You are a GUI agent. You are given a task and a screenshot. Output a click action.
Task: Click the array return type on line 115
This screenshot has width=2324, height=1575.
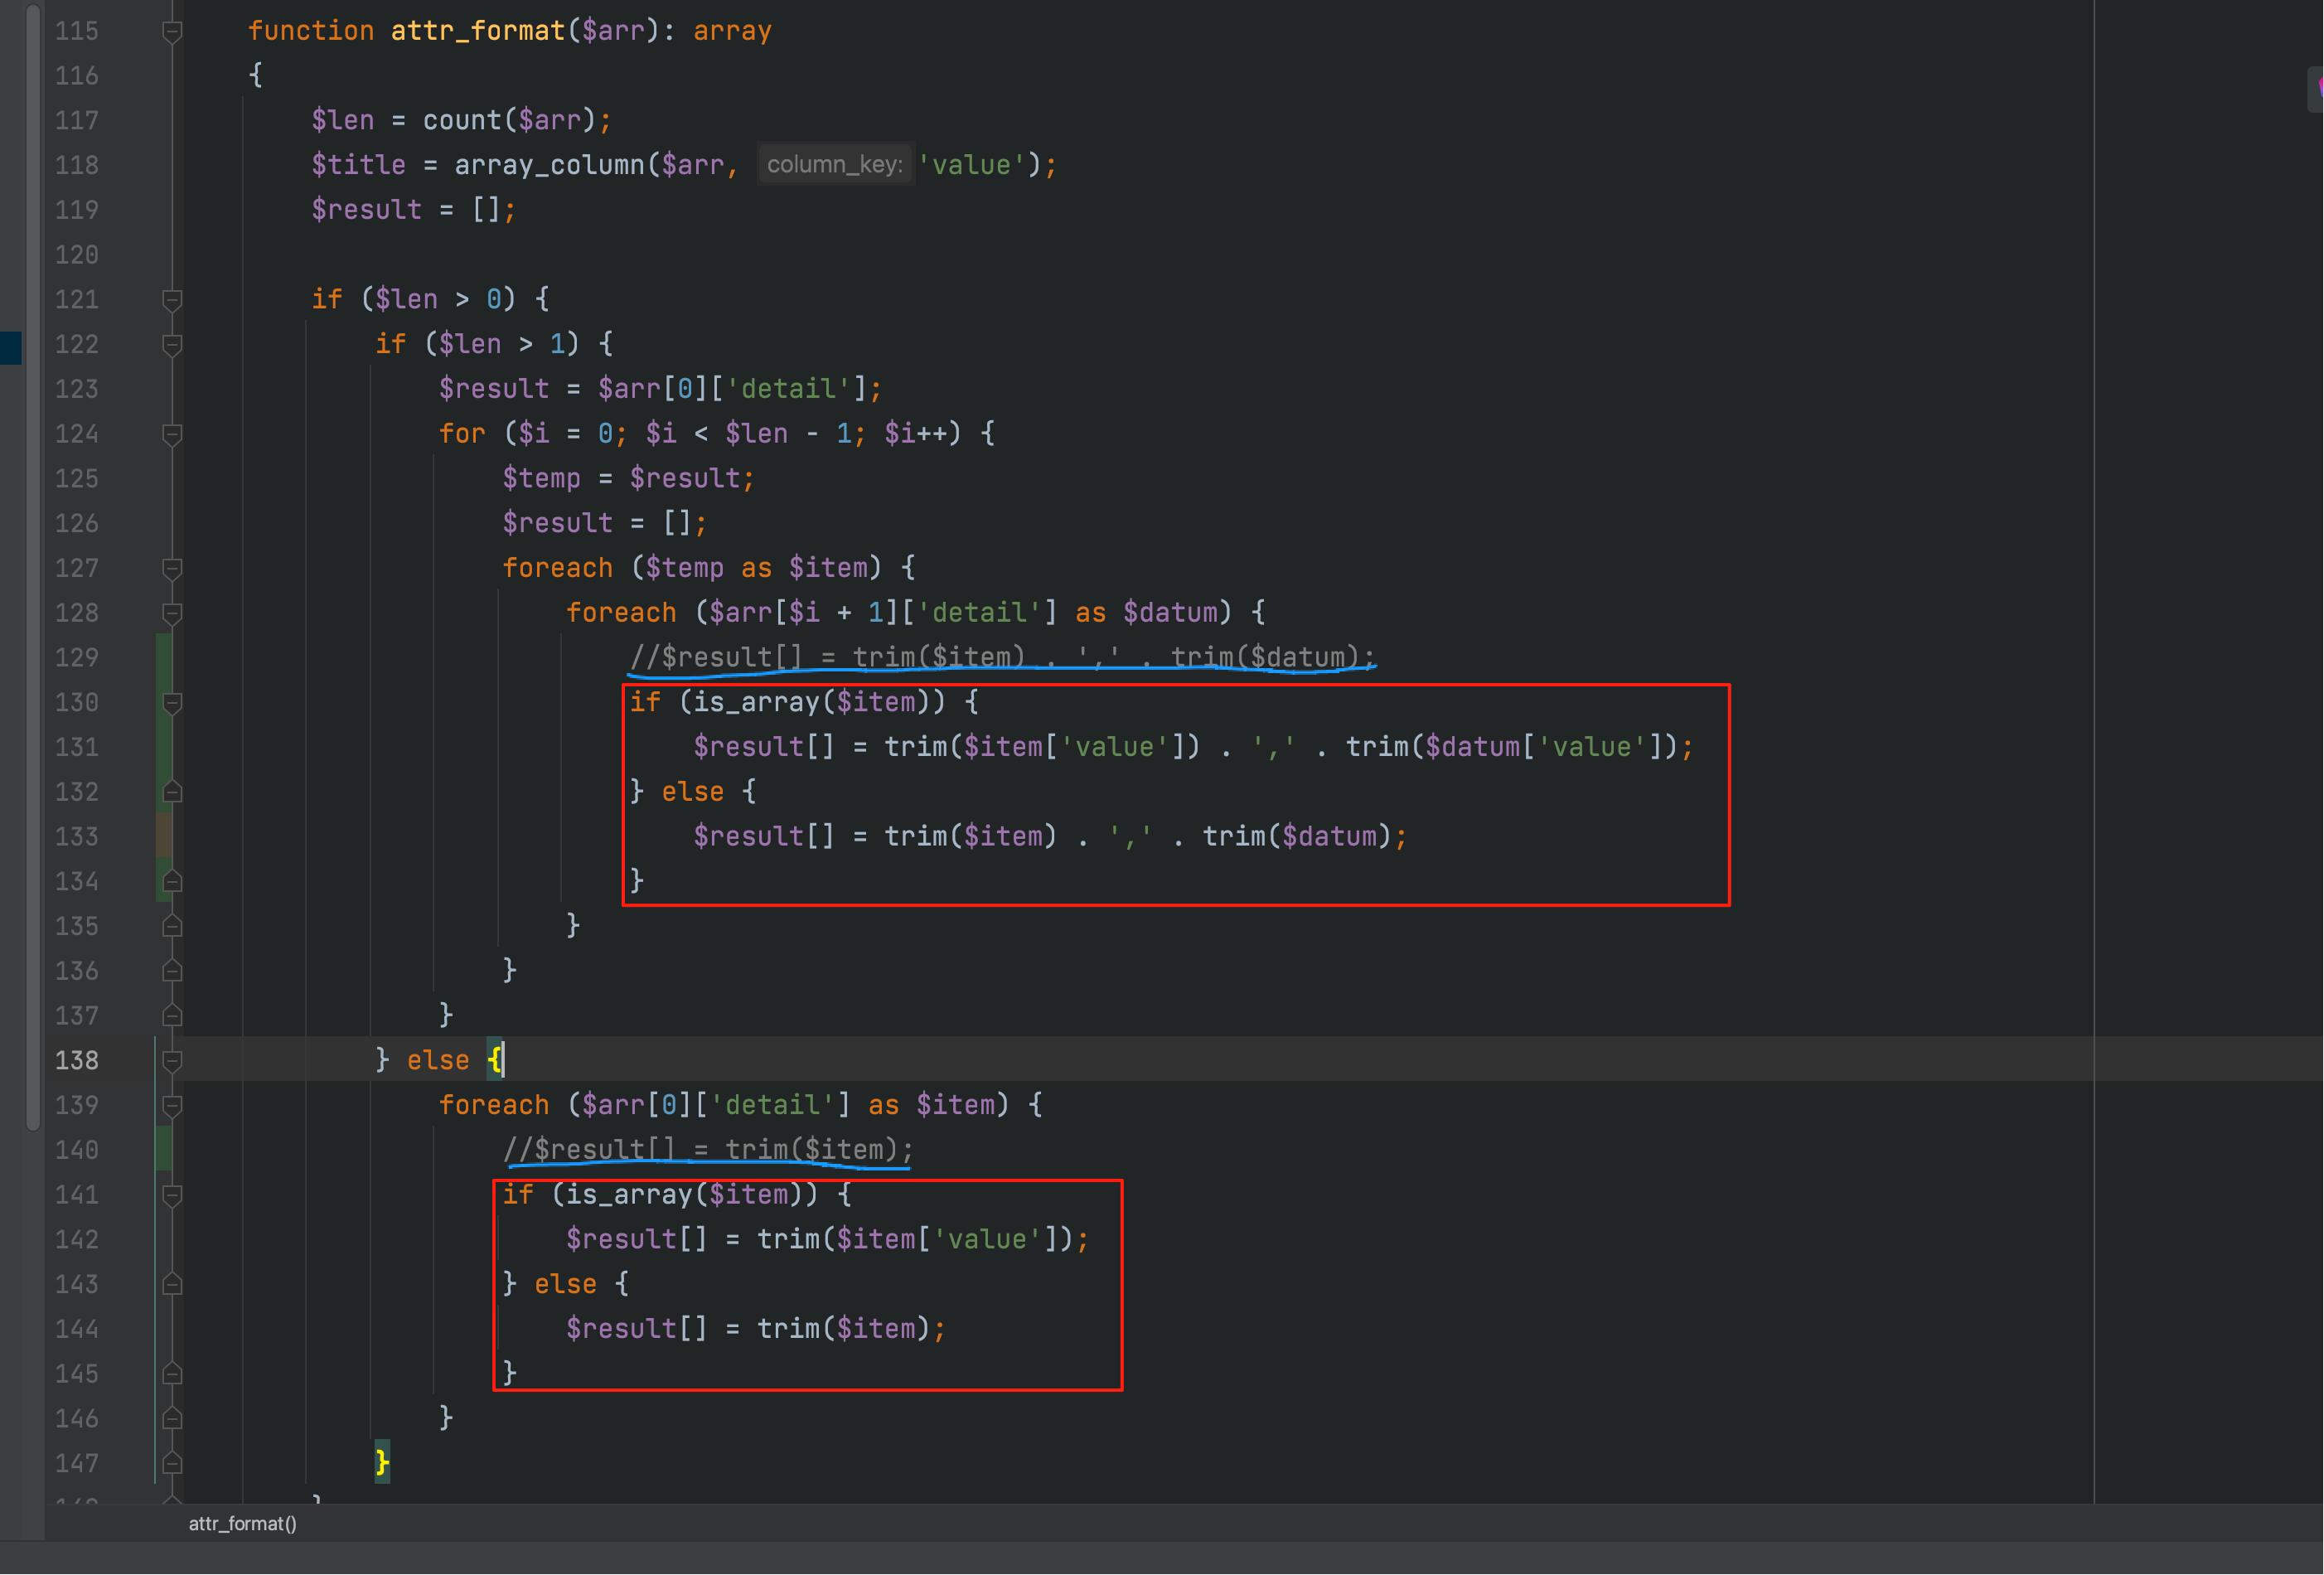click(732, 31)
